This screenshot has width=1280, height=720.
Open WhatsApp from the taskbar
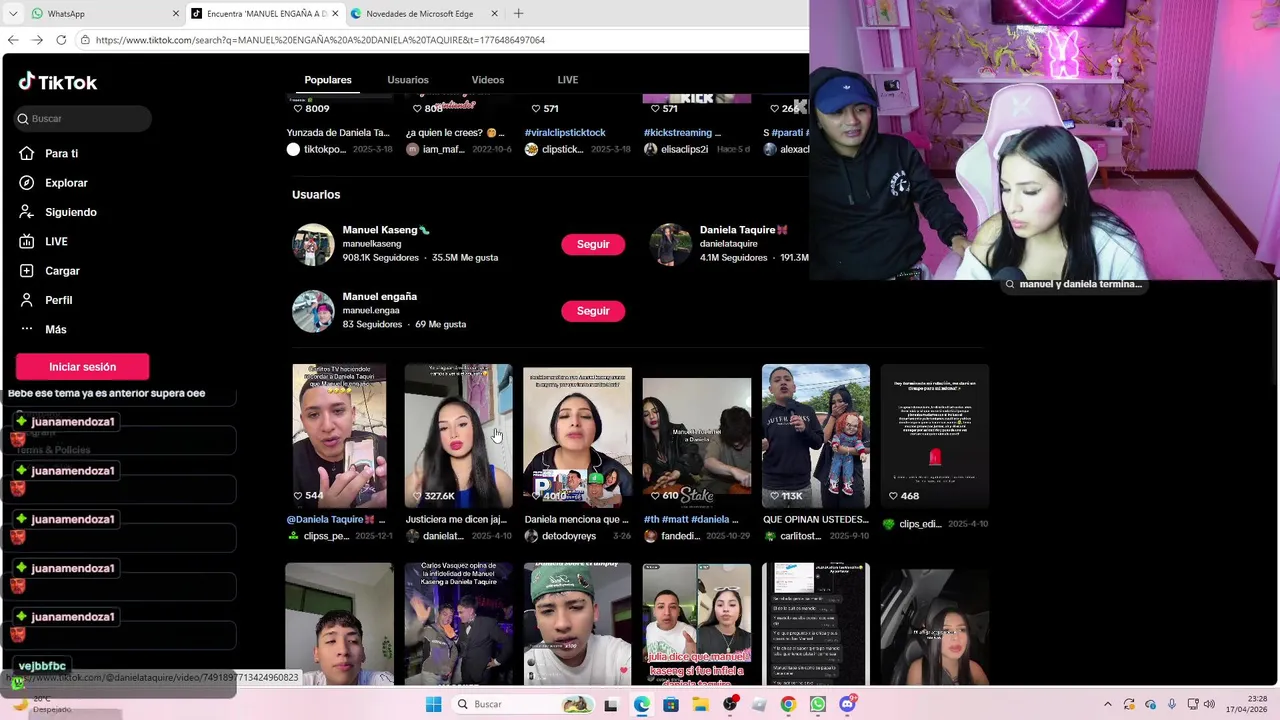[818, 704]
